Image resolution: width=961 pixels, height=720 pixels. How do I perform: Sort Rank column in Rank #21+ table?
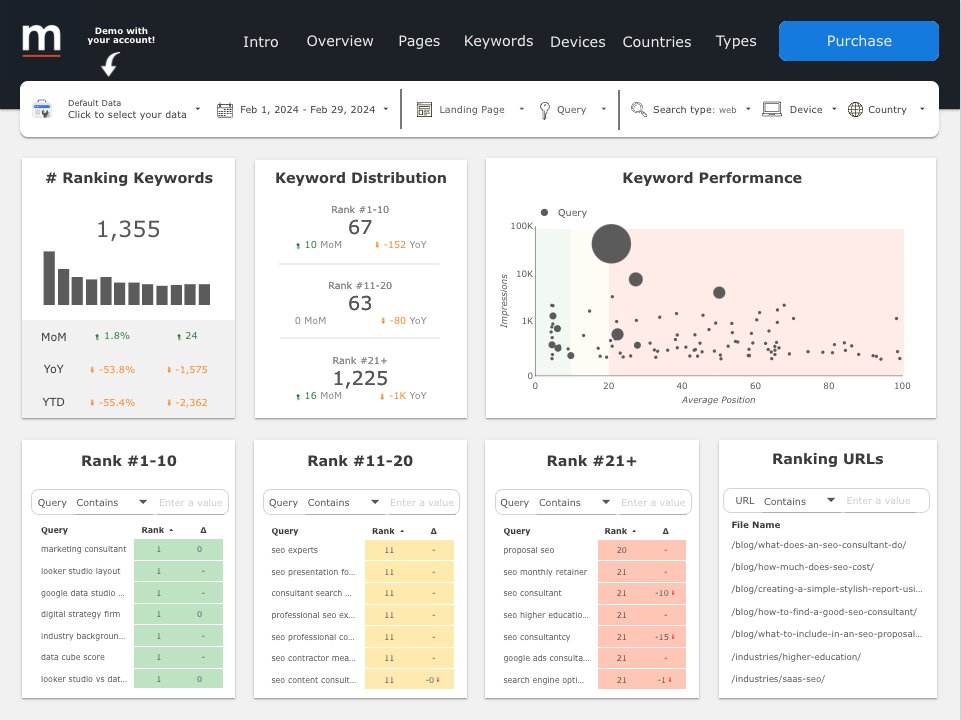point(620,531)
